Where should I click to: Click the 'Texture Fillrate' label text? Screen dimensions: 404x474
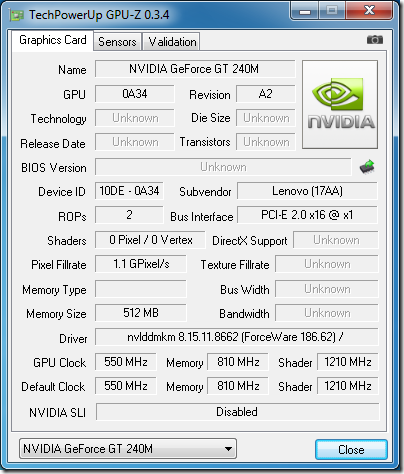pos(235,265)
